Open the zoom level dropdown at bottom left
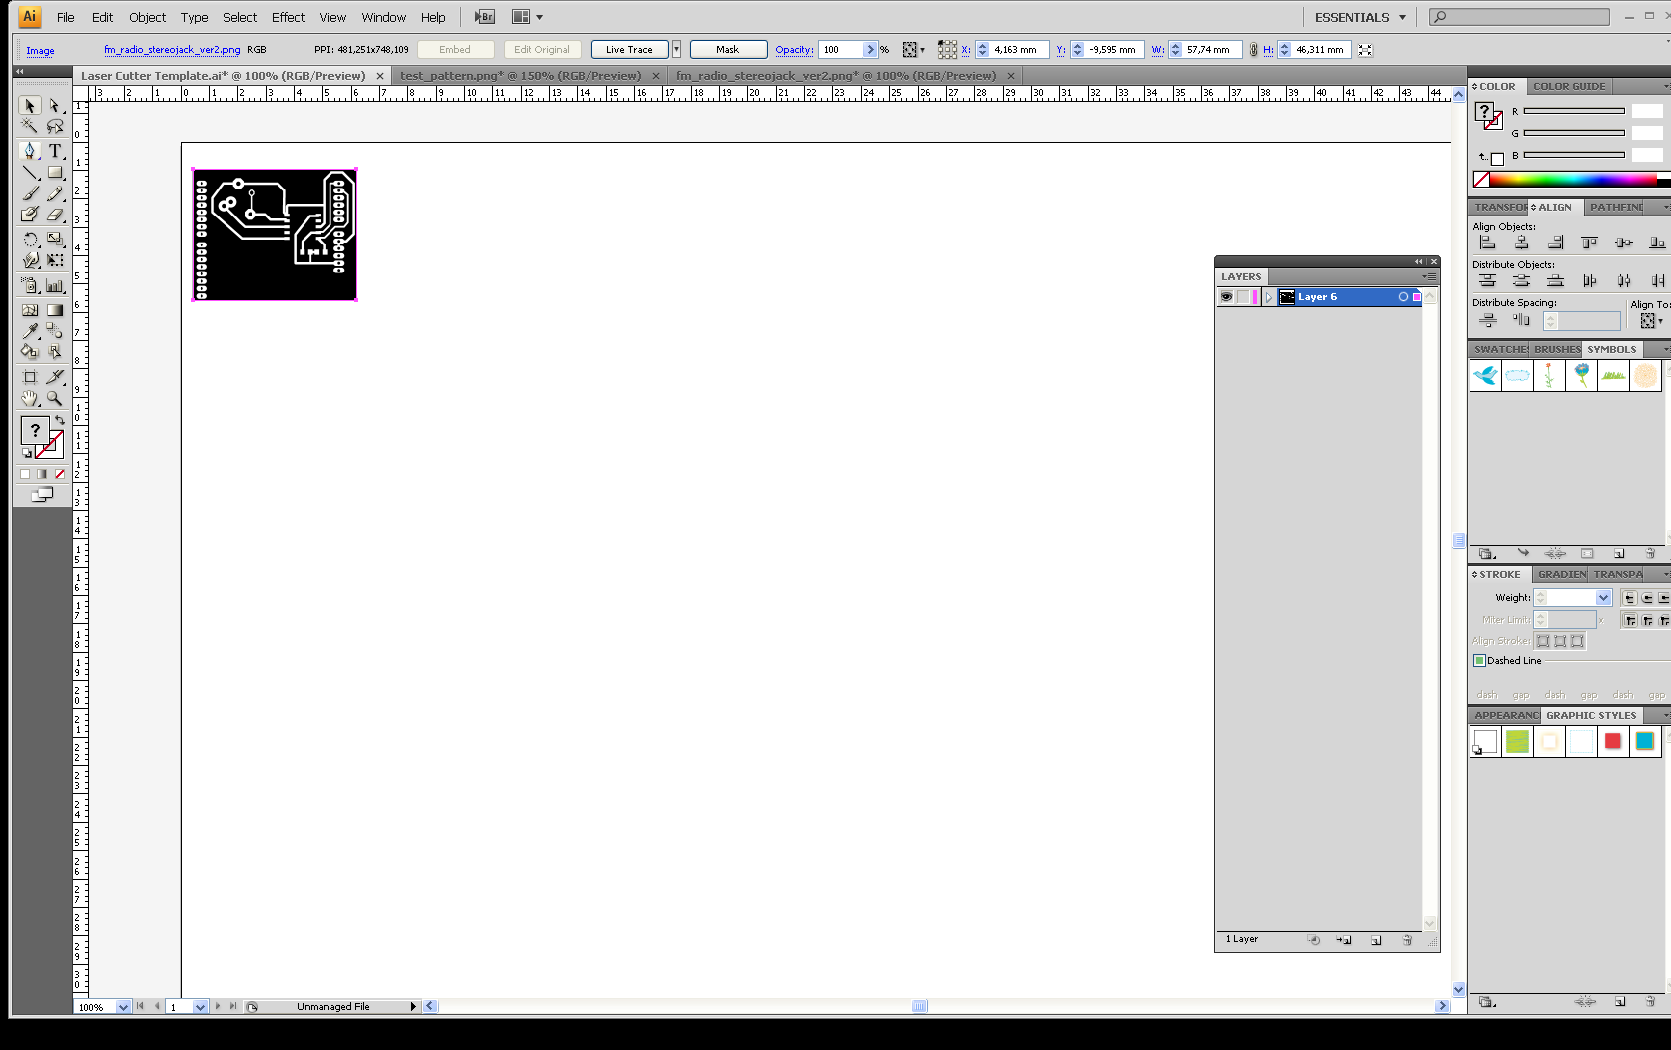This screenshot has width=1671, height=1050. [124, 1006]
